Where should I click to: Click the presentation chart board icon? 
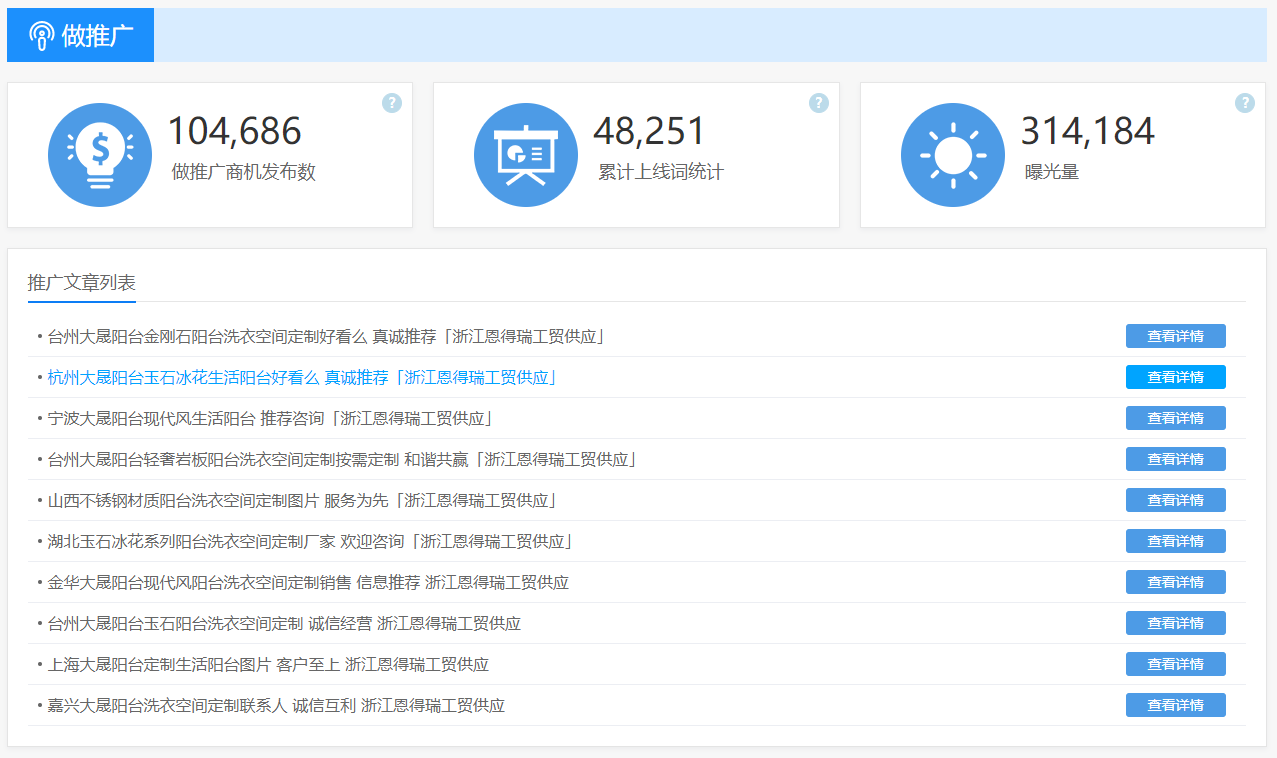(x=526, y=155)
